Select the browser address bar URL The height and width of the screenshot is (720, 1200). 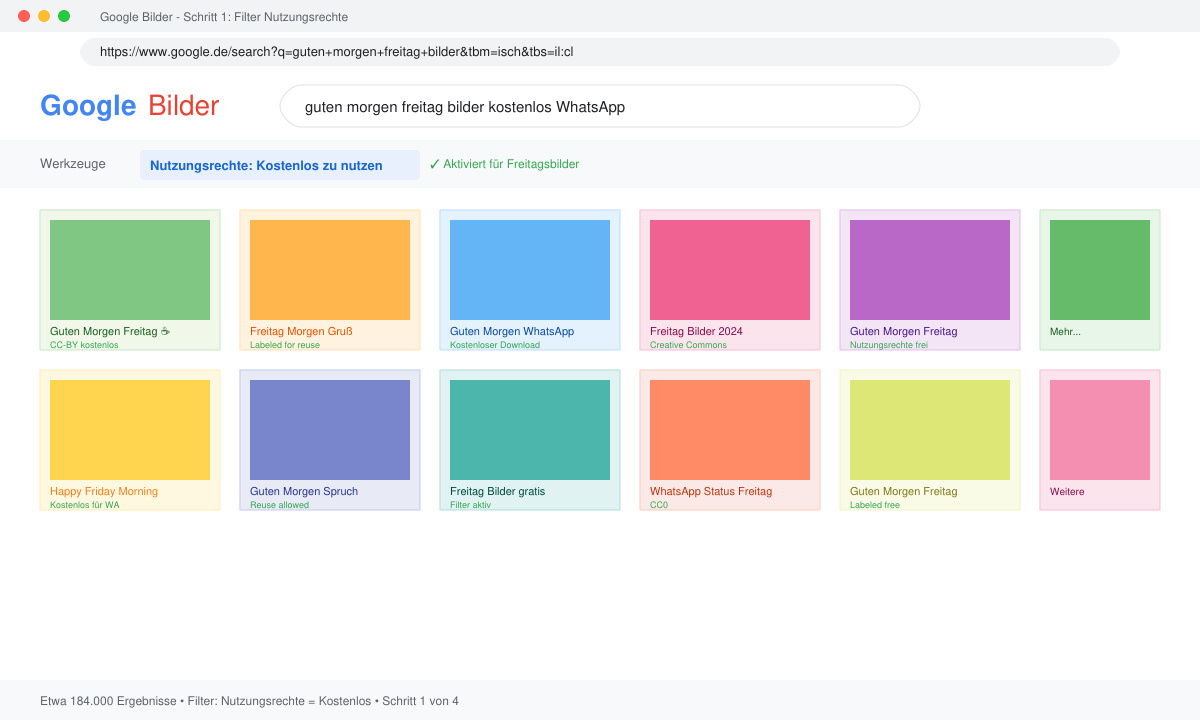point(600,52)
